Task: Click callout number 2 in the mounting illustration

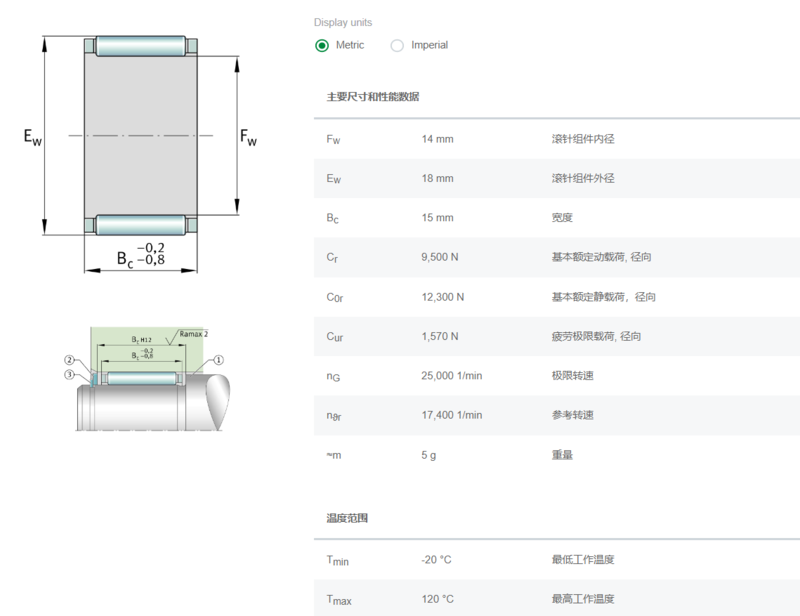Action: pos(69,360)
